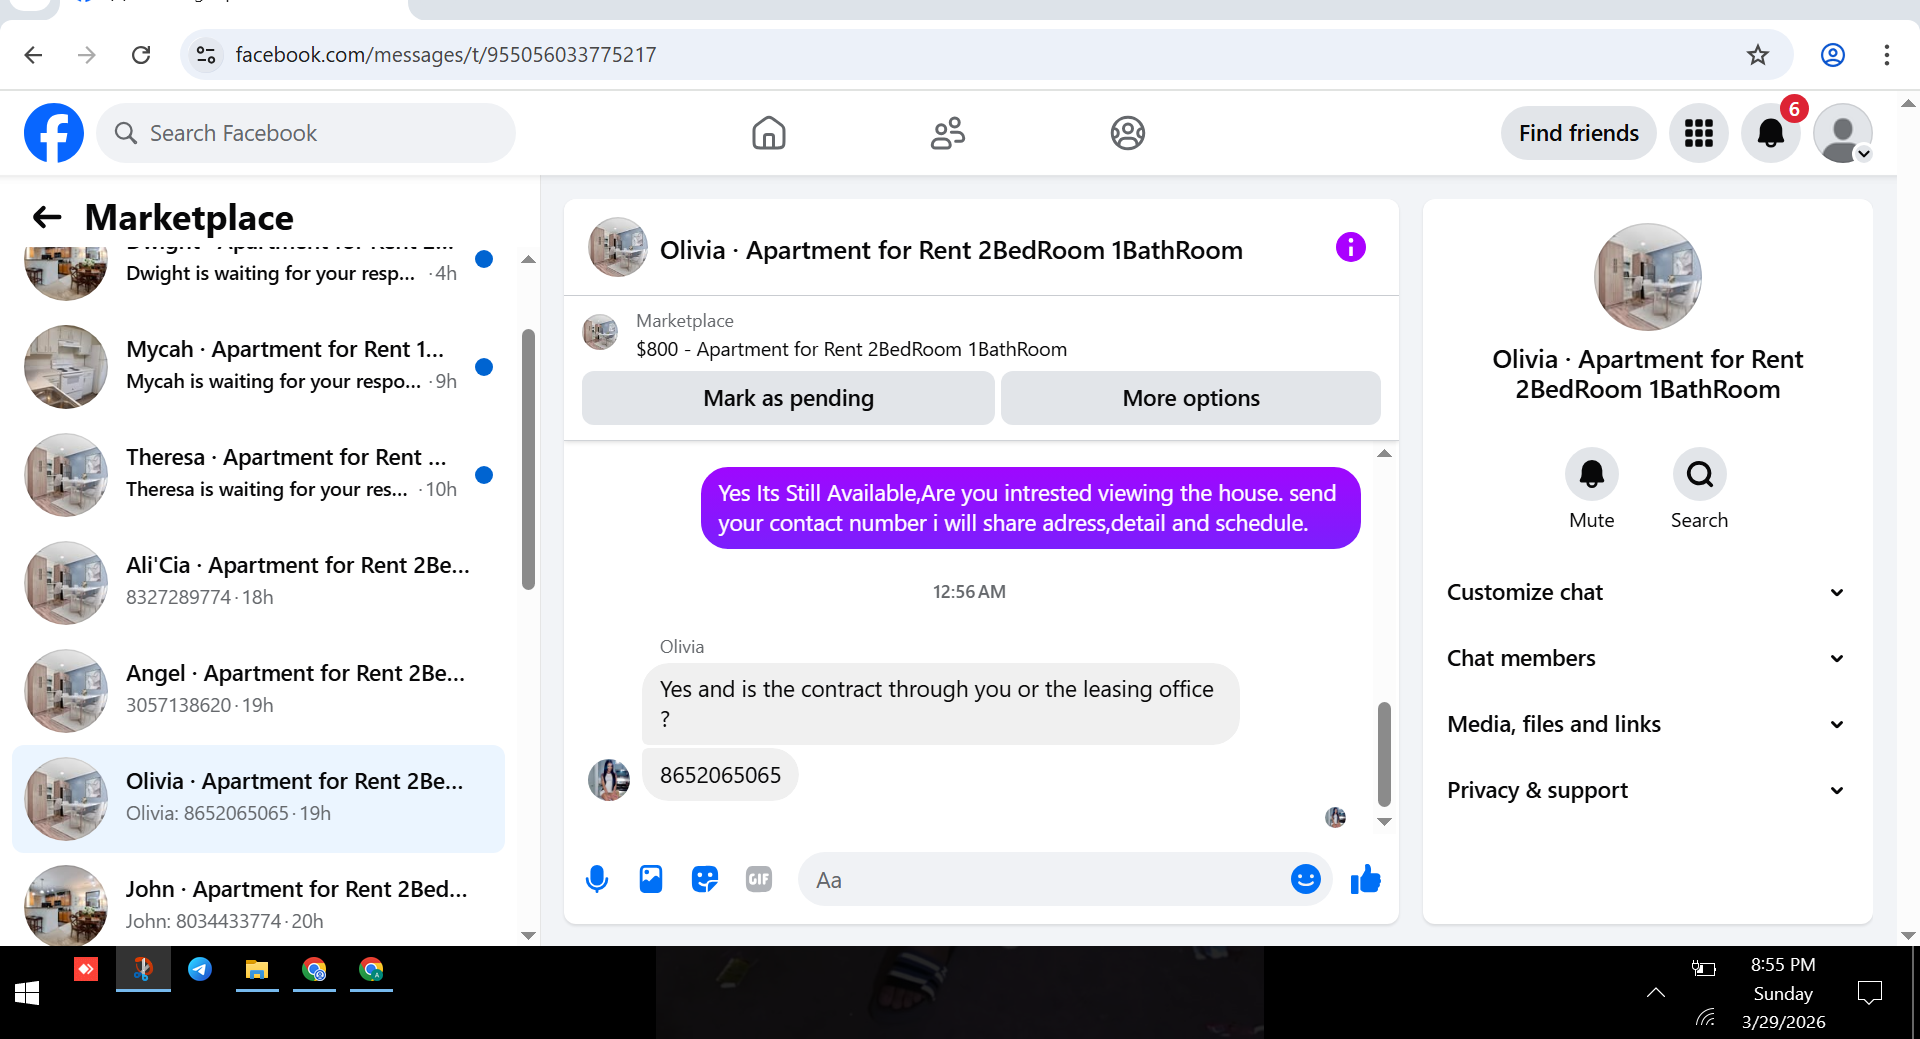Open More options for the listing

coord(1190,398)
